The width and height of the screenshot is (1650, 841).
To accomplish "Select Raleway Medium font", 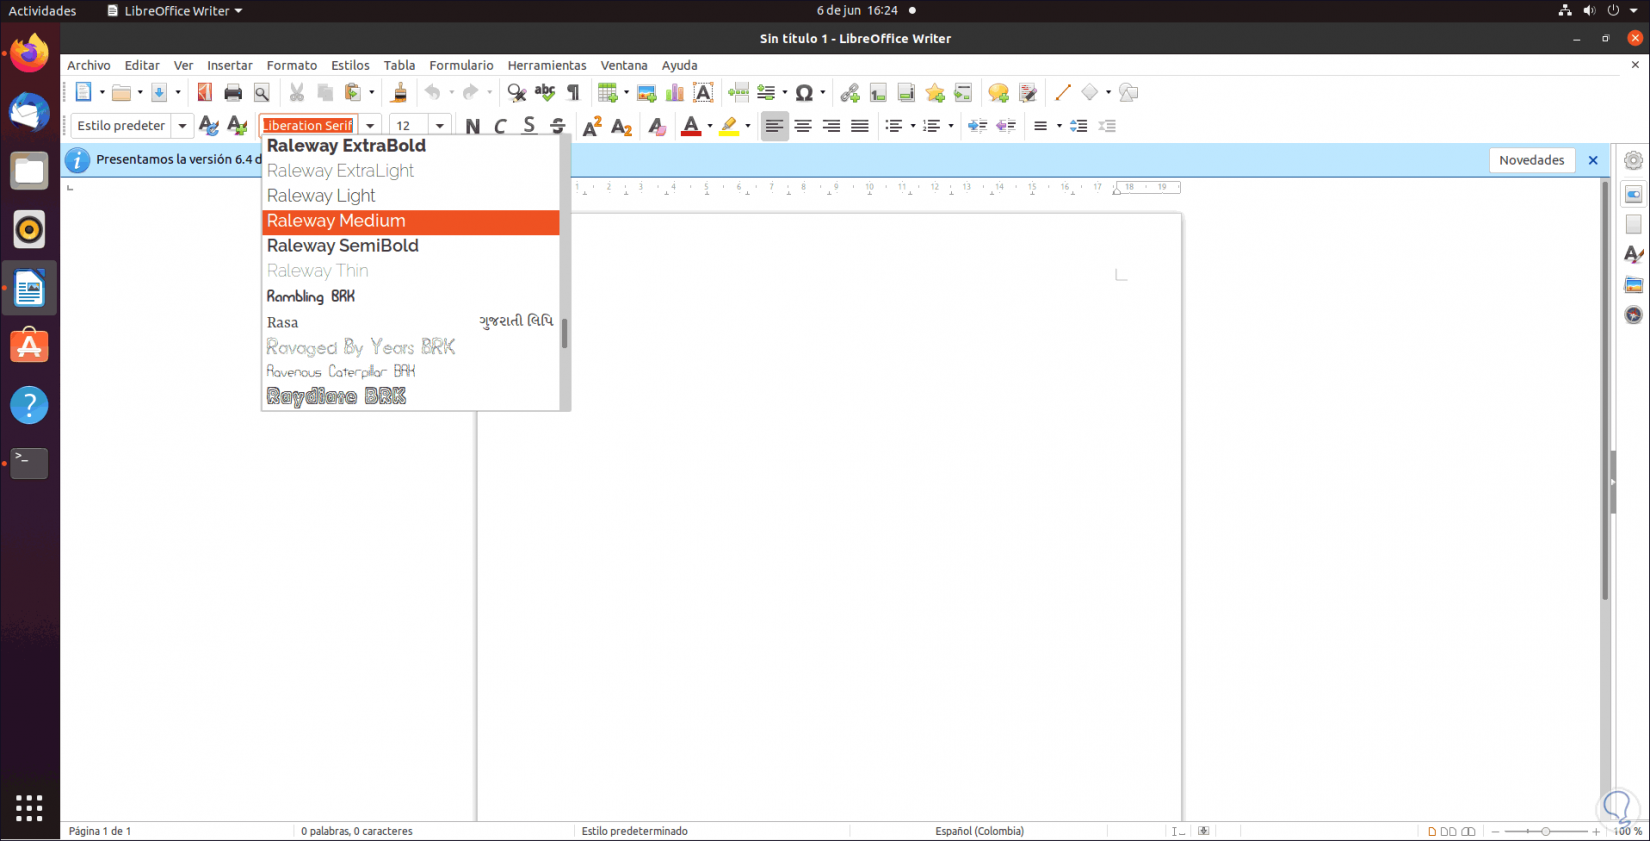I will pyautogui.click(x=410, y=222).
